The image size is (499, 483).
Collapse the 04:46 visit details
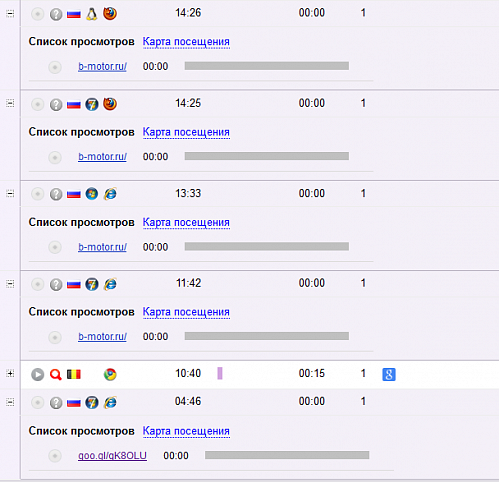[x=10, y=402]
